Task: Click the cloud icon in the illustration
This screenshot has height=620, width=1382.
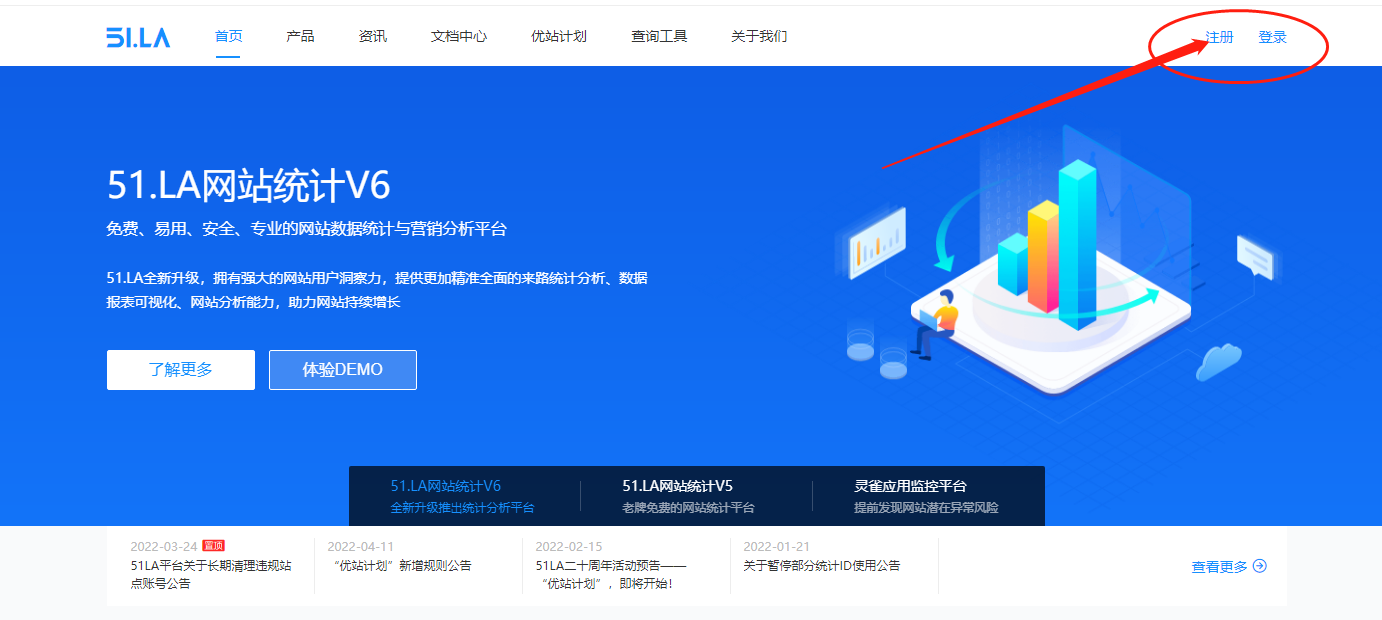Action: [x=1219, y=361]
